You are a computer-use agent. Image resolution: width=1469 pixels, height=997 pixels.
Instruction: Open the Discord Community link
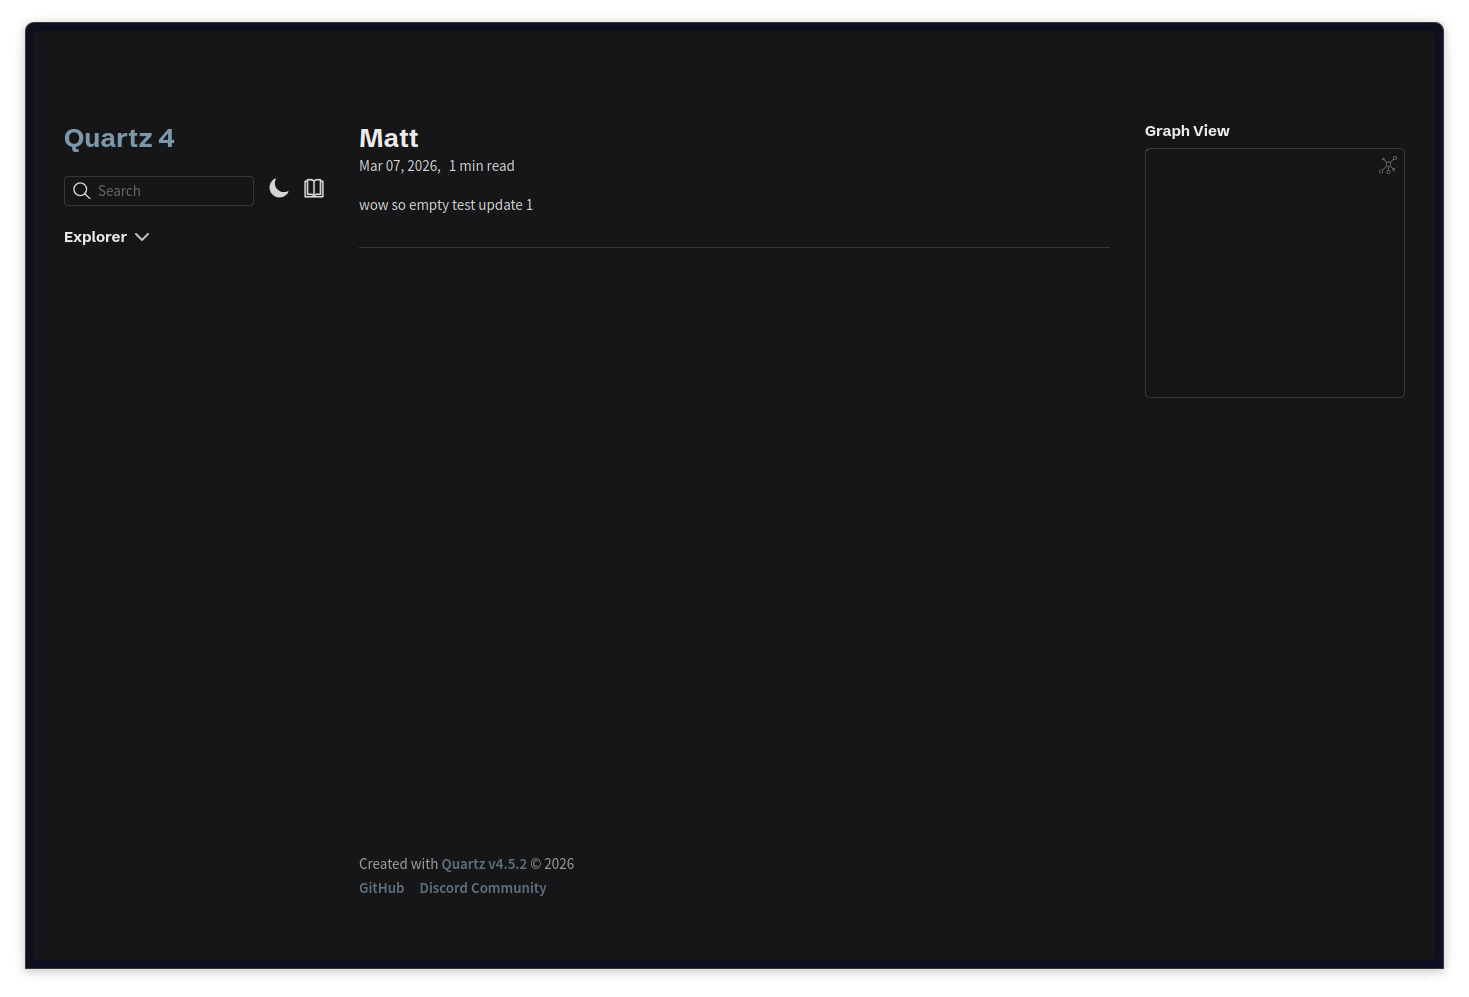tap(483, 888)
